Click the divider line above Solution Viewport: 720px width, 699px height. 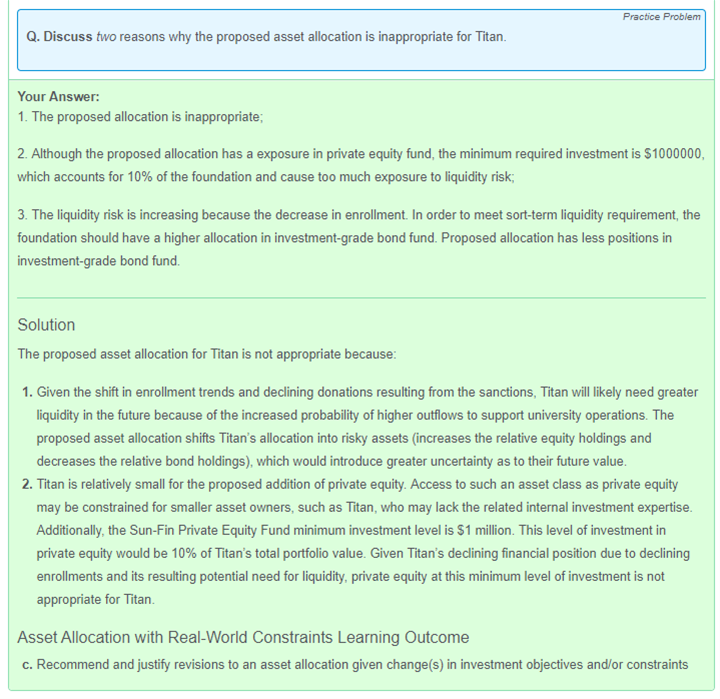click(360, 298)
